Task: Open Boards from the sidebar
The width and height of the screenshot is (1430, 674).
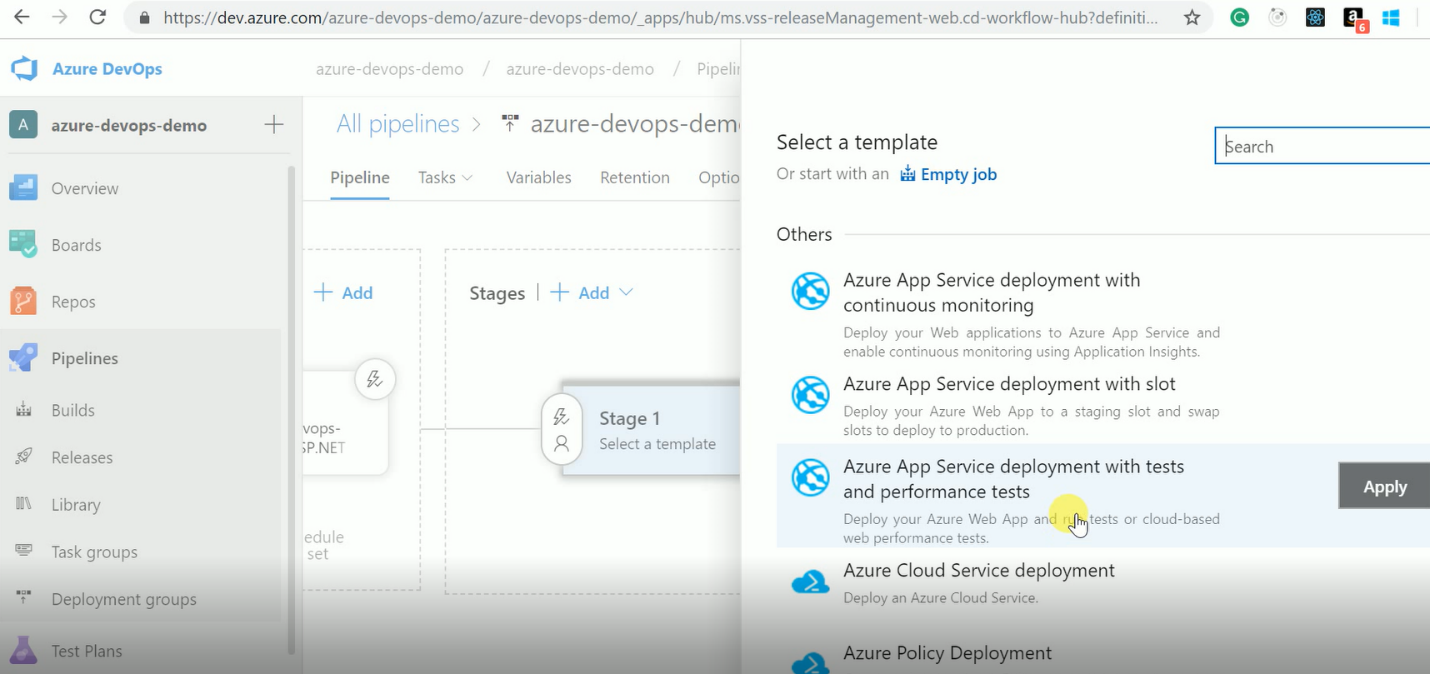Action: click(76, 245)
